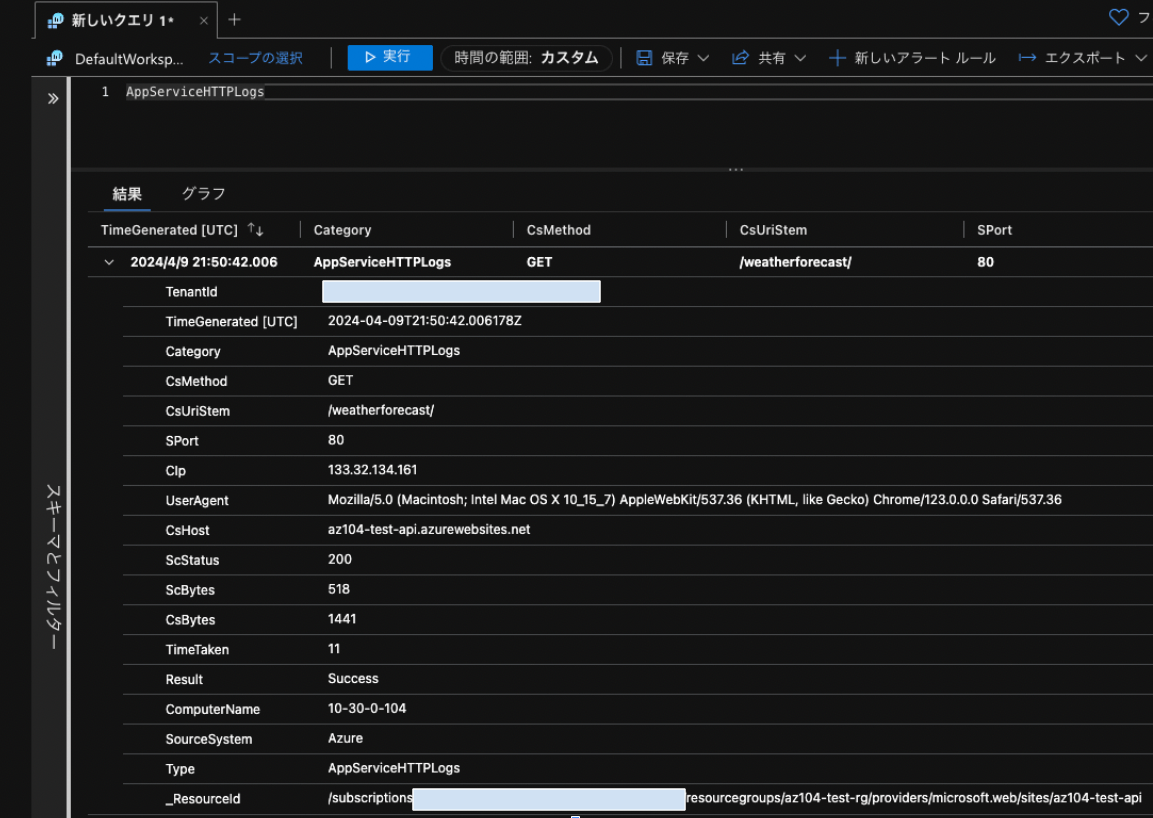Click the スコープの選択 link
The width and height of the screenshot is (1153, 818).
pos(255,58)
